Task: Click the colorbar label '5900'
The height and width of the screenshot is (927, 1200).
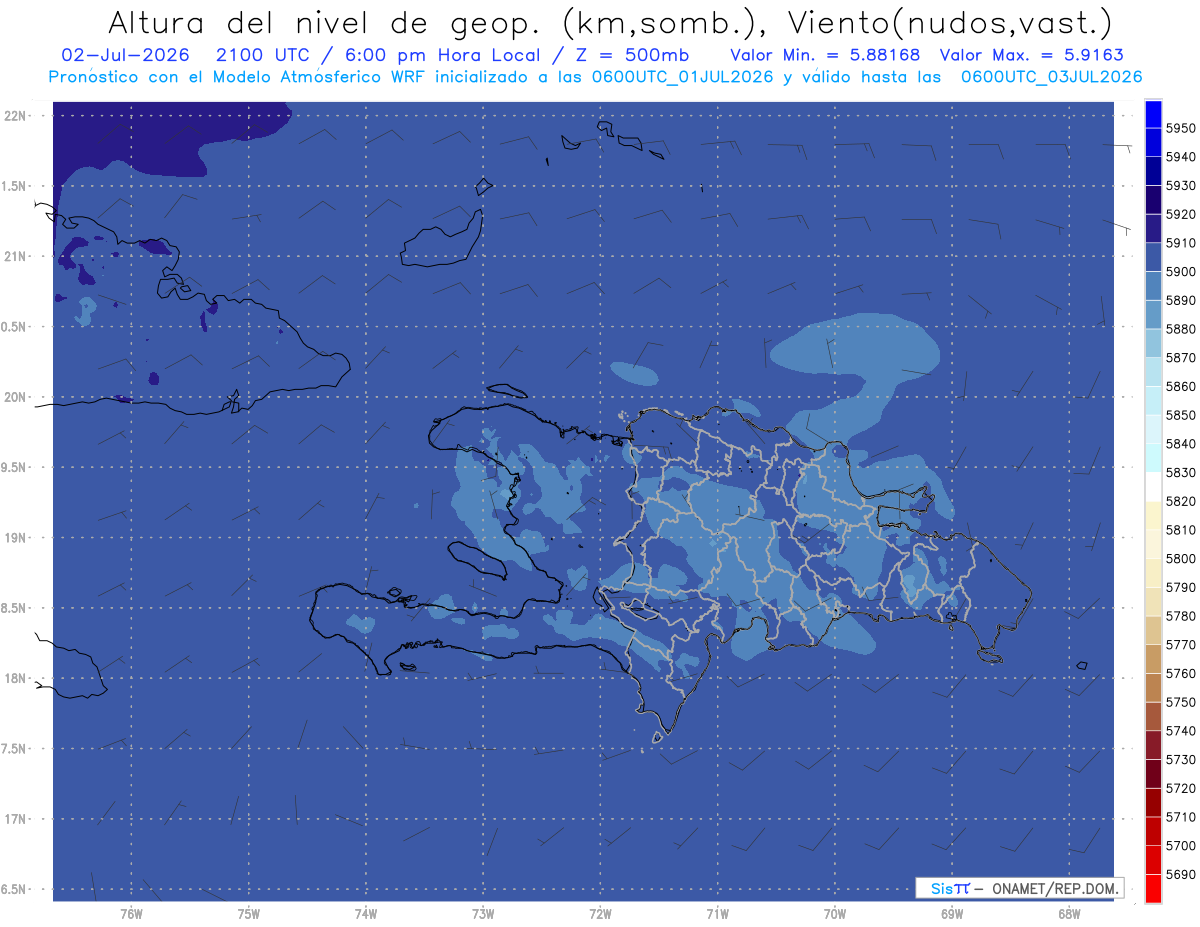Action: tap(1180, 271)
